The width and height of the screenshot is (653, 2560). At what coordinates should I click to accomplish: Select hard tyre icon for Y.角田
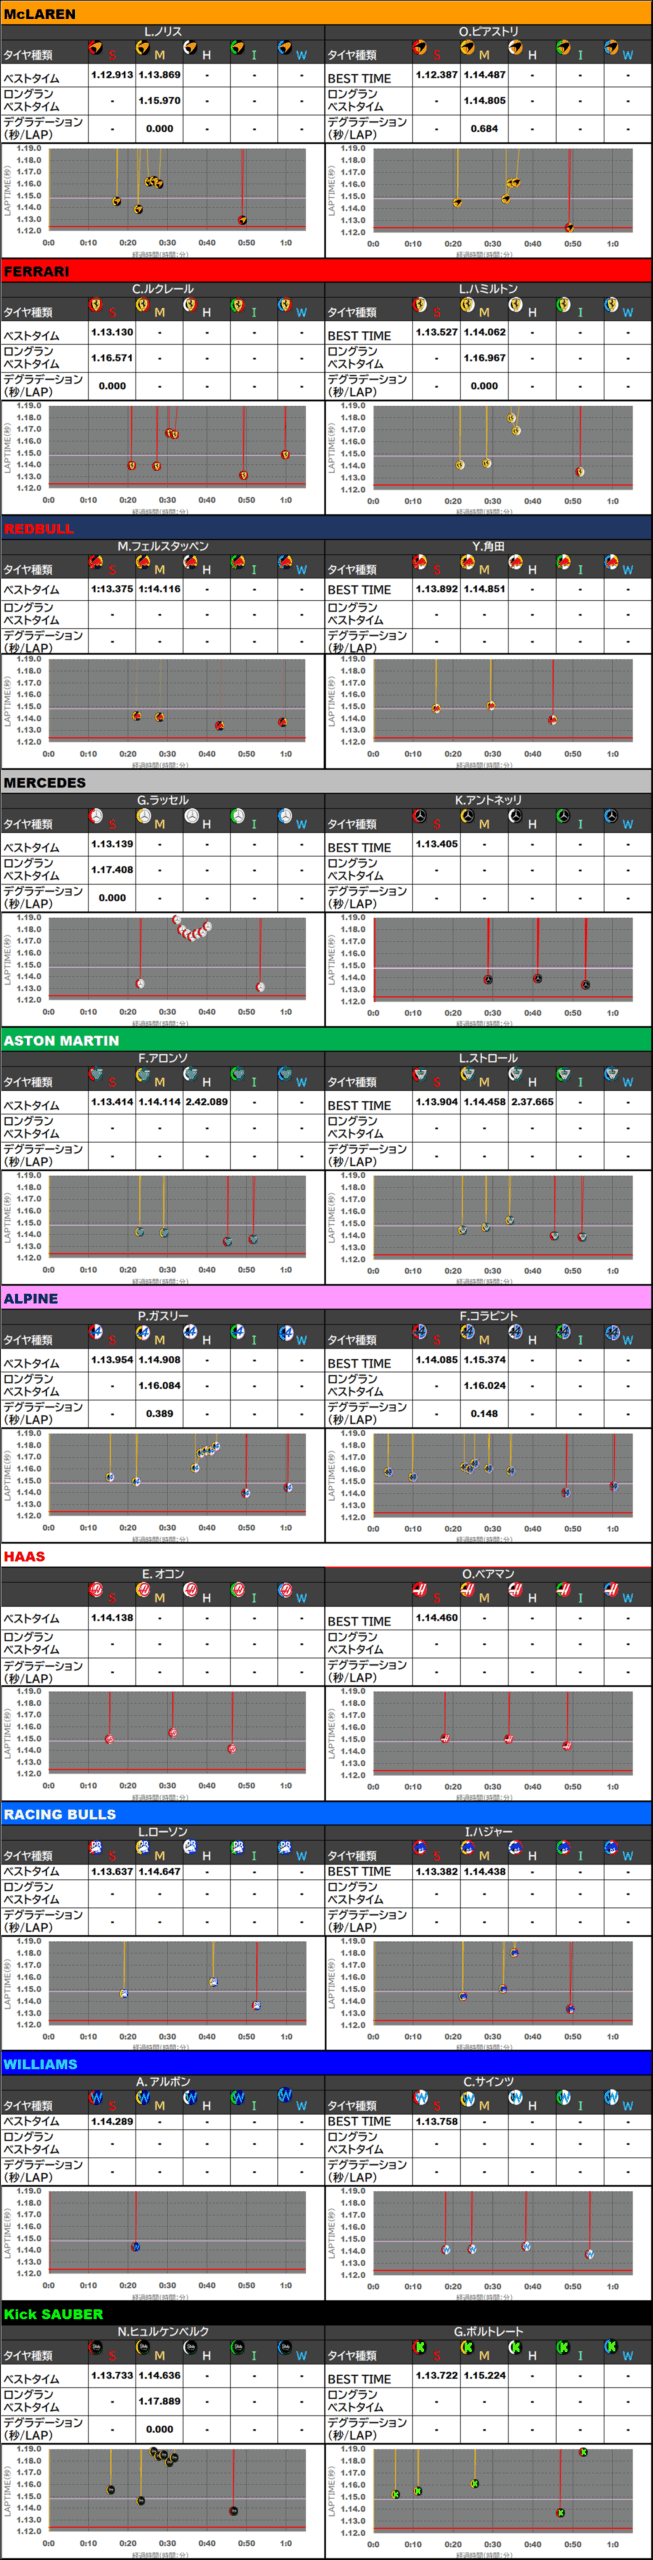click(x=515, y=563)
